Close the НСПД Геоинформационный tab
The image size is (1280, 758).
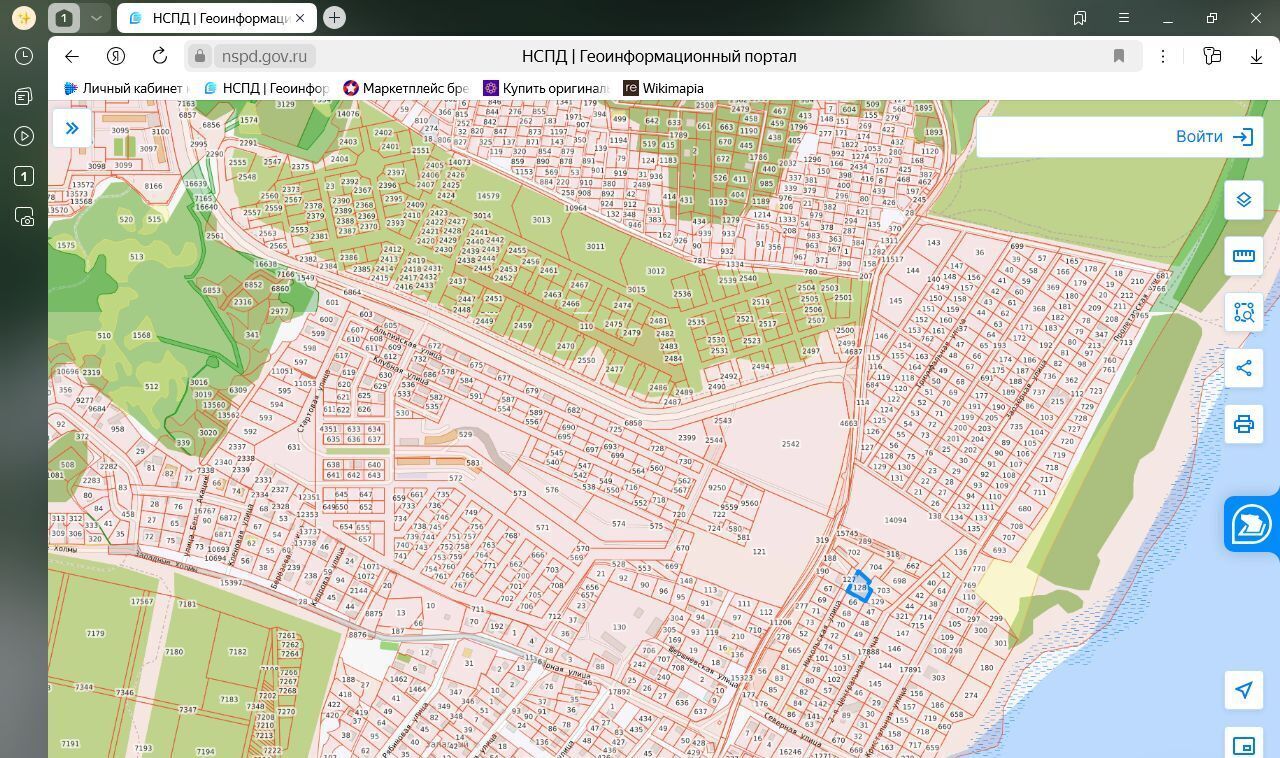(300, 18)
